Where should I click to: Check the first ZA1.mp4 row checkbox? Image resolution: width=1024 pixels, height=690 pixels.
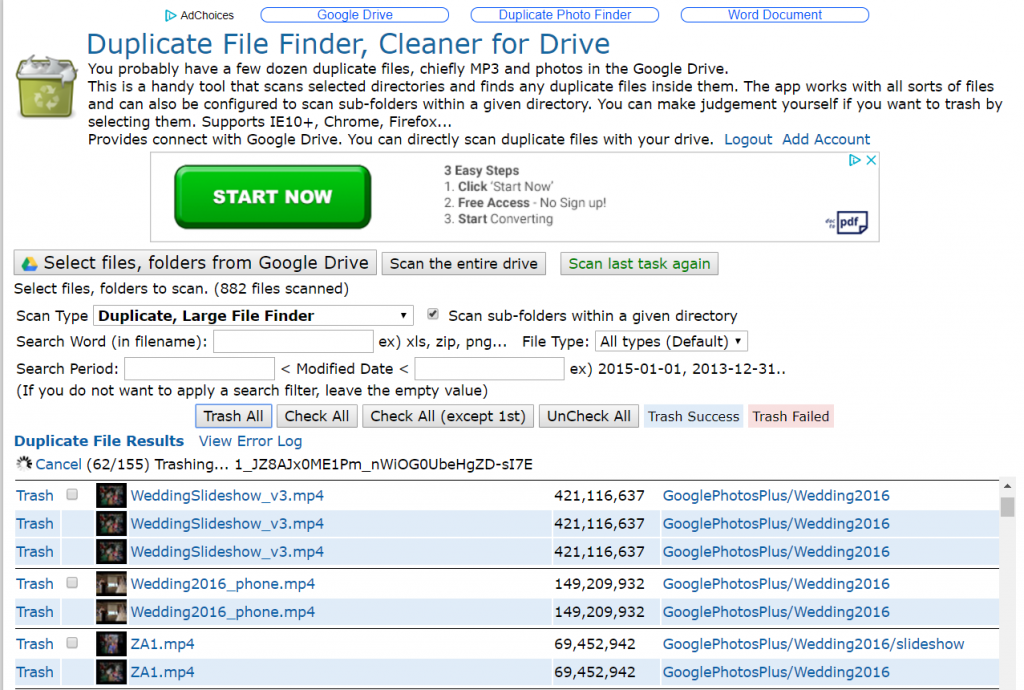click(x=72, y=642)
